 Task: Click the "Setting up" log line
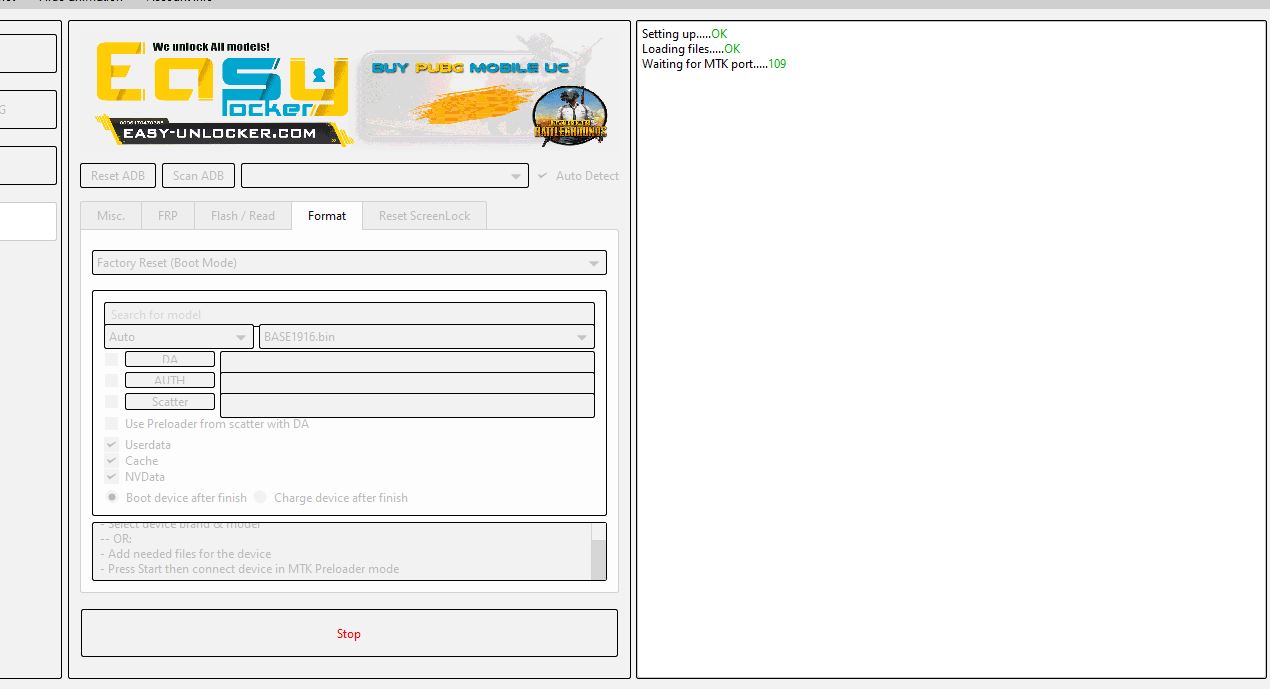pyautogui.click(x=685, y=34)
